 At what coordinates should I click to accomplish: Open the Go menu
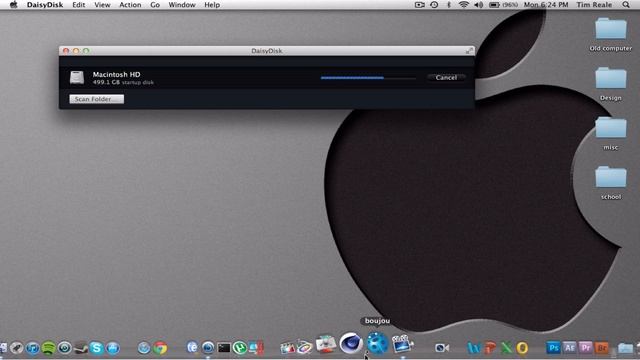click(155, 5)
